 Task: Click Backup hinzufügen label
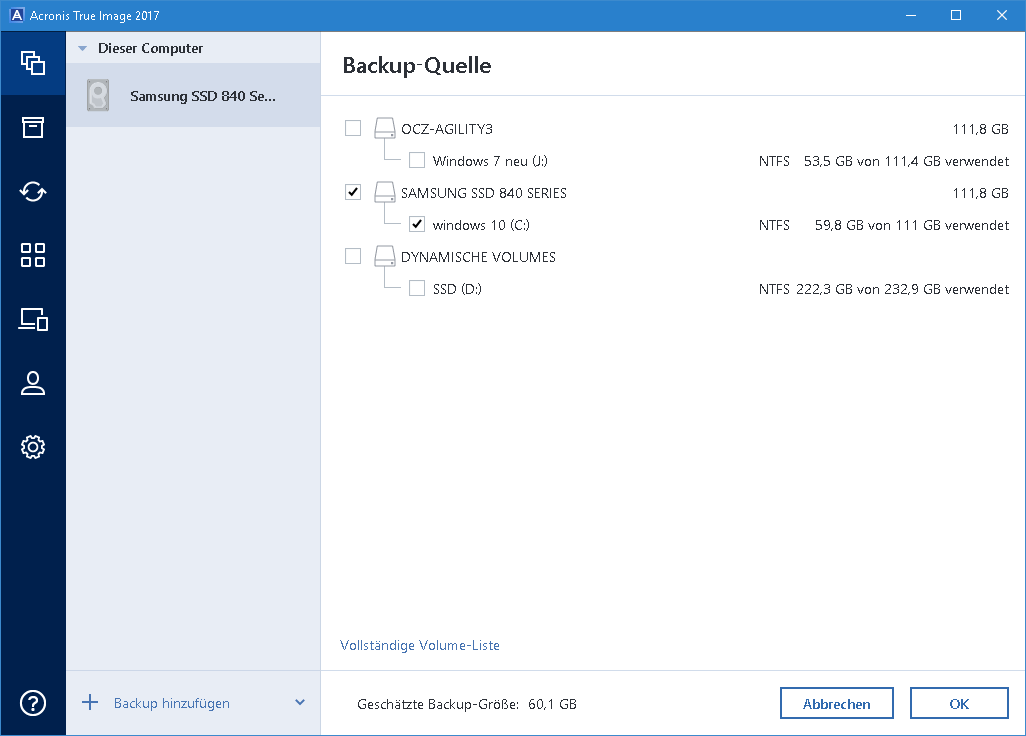pos(172,703)
